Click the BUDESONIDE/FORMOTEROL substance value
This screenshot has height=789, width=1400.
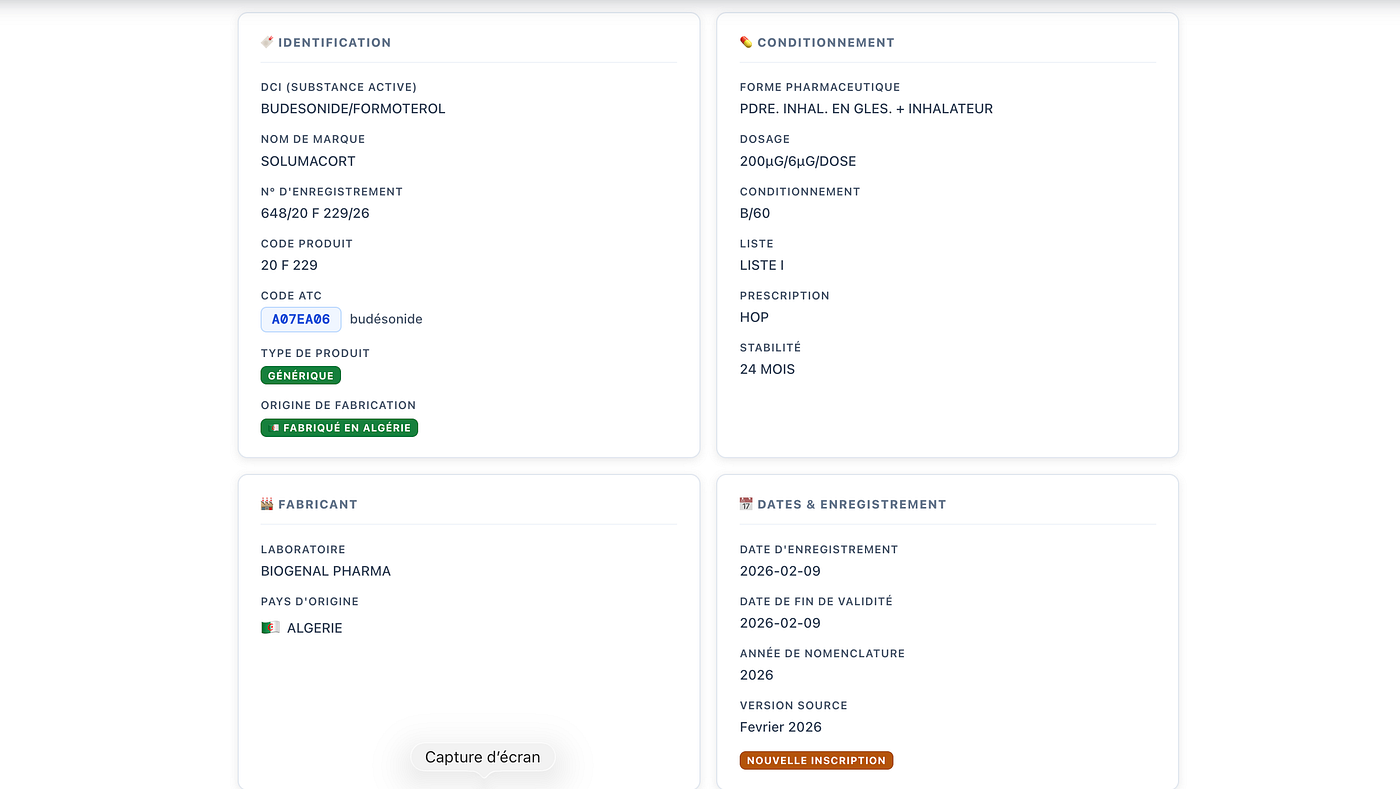click(x=353, y=109)
